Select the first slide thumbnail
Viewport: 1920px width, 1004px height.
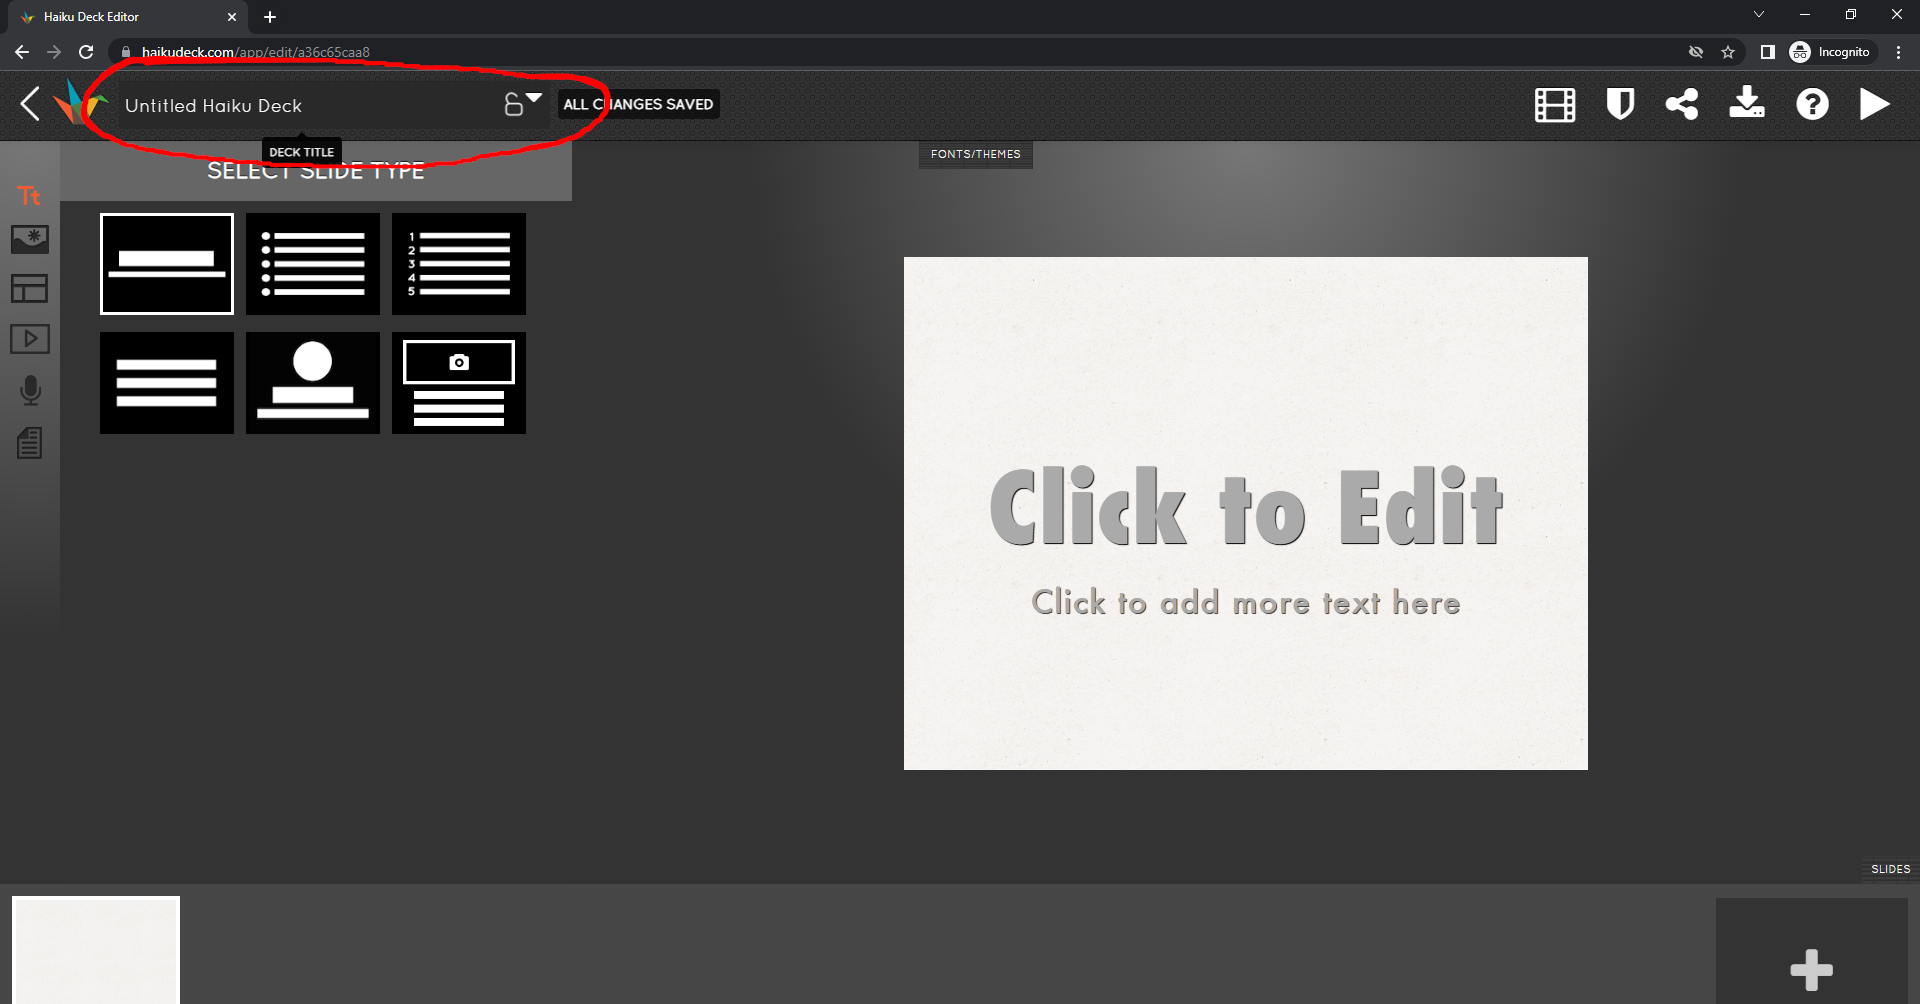[96, 950]
